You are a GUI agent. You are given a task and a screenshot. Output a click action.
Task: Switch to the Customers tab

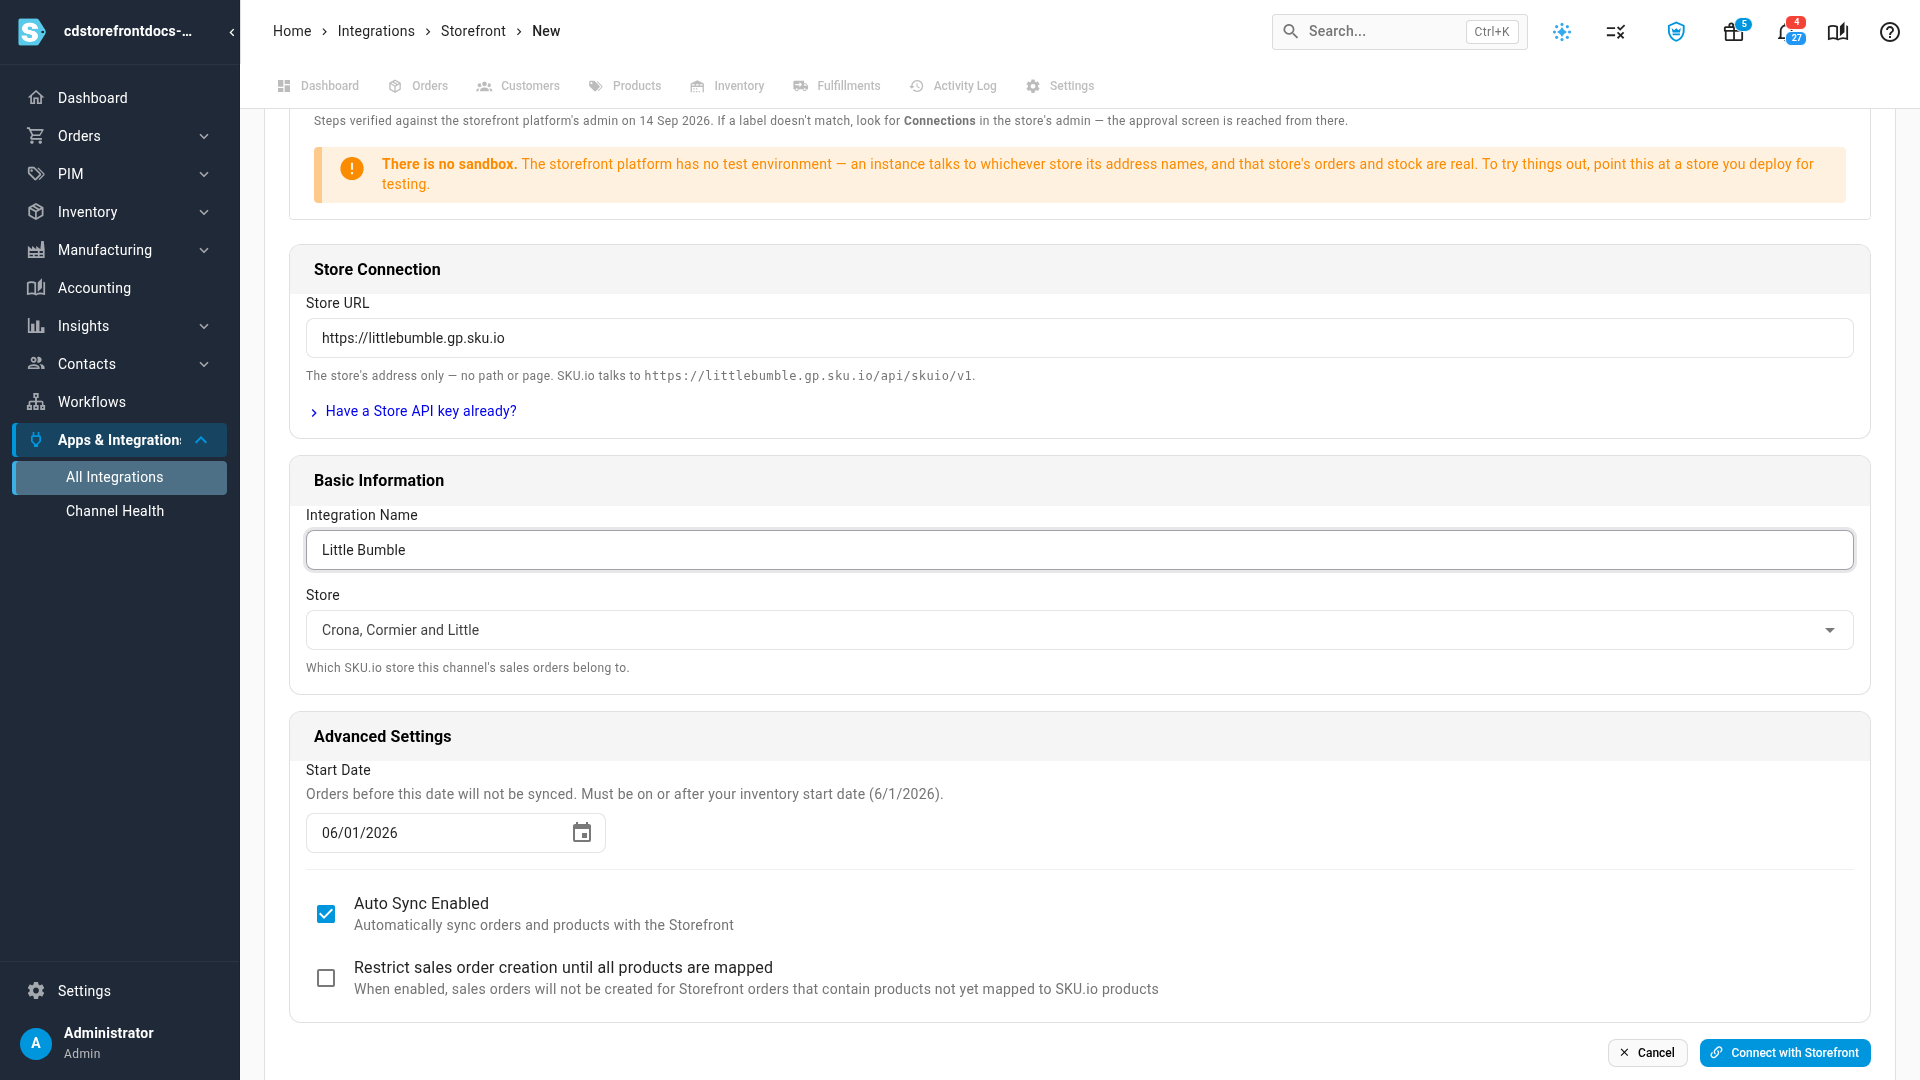click(x=518, y=86)
